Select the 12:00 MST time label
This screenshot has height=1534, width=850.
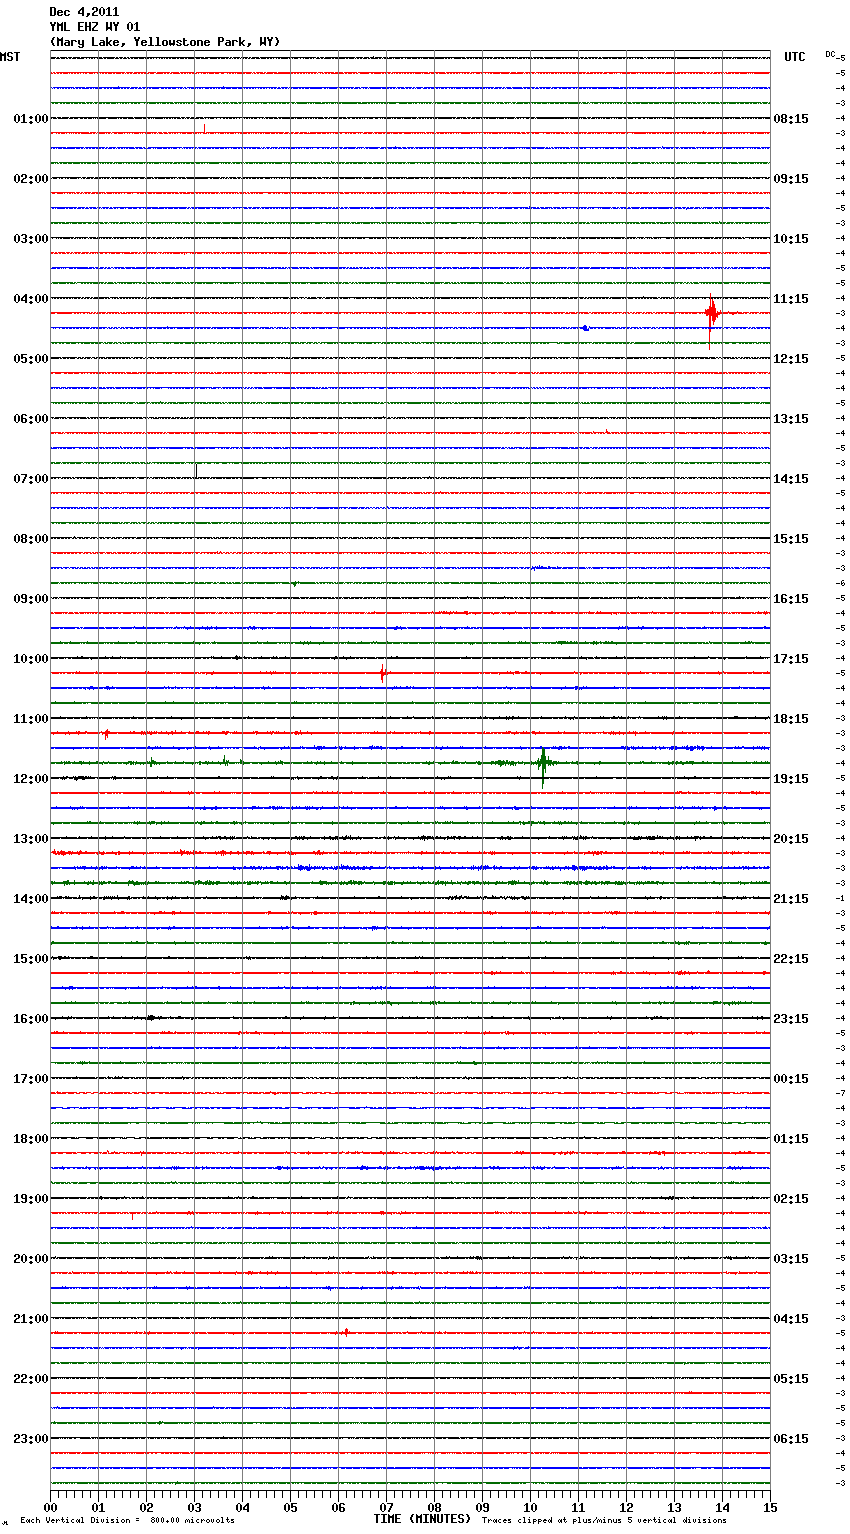[31, 779]
